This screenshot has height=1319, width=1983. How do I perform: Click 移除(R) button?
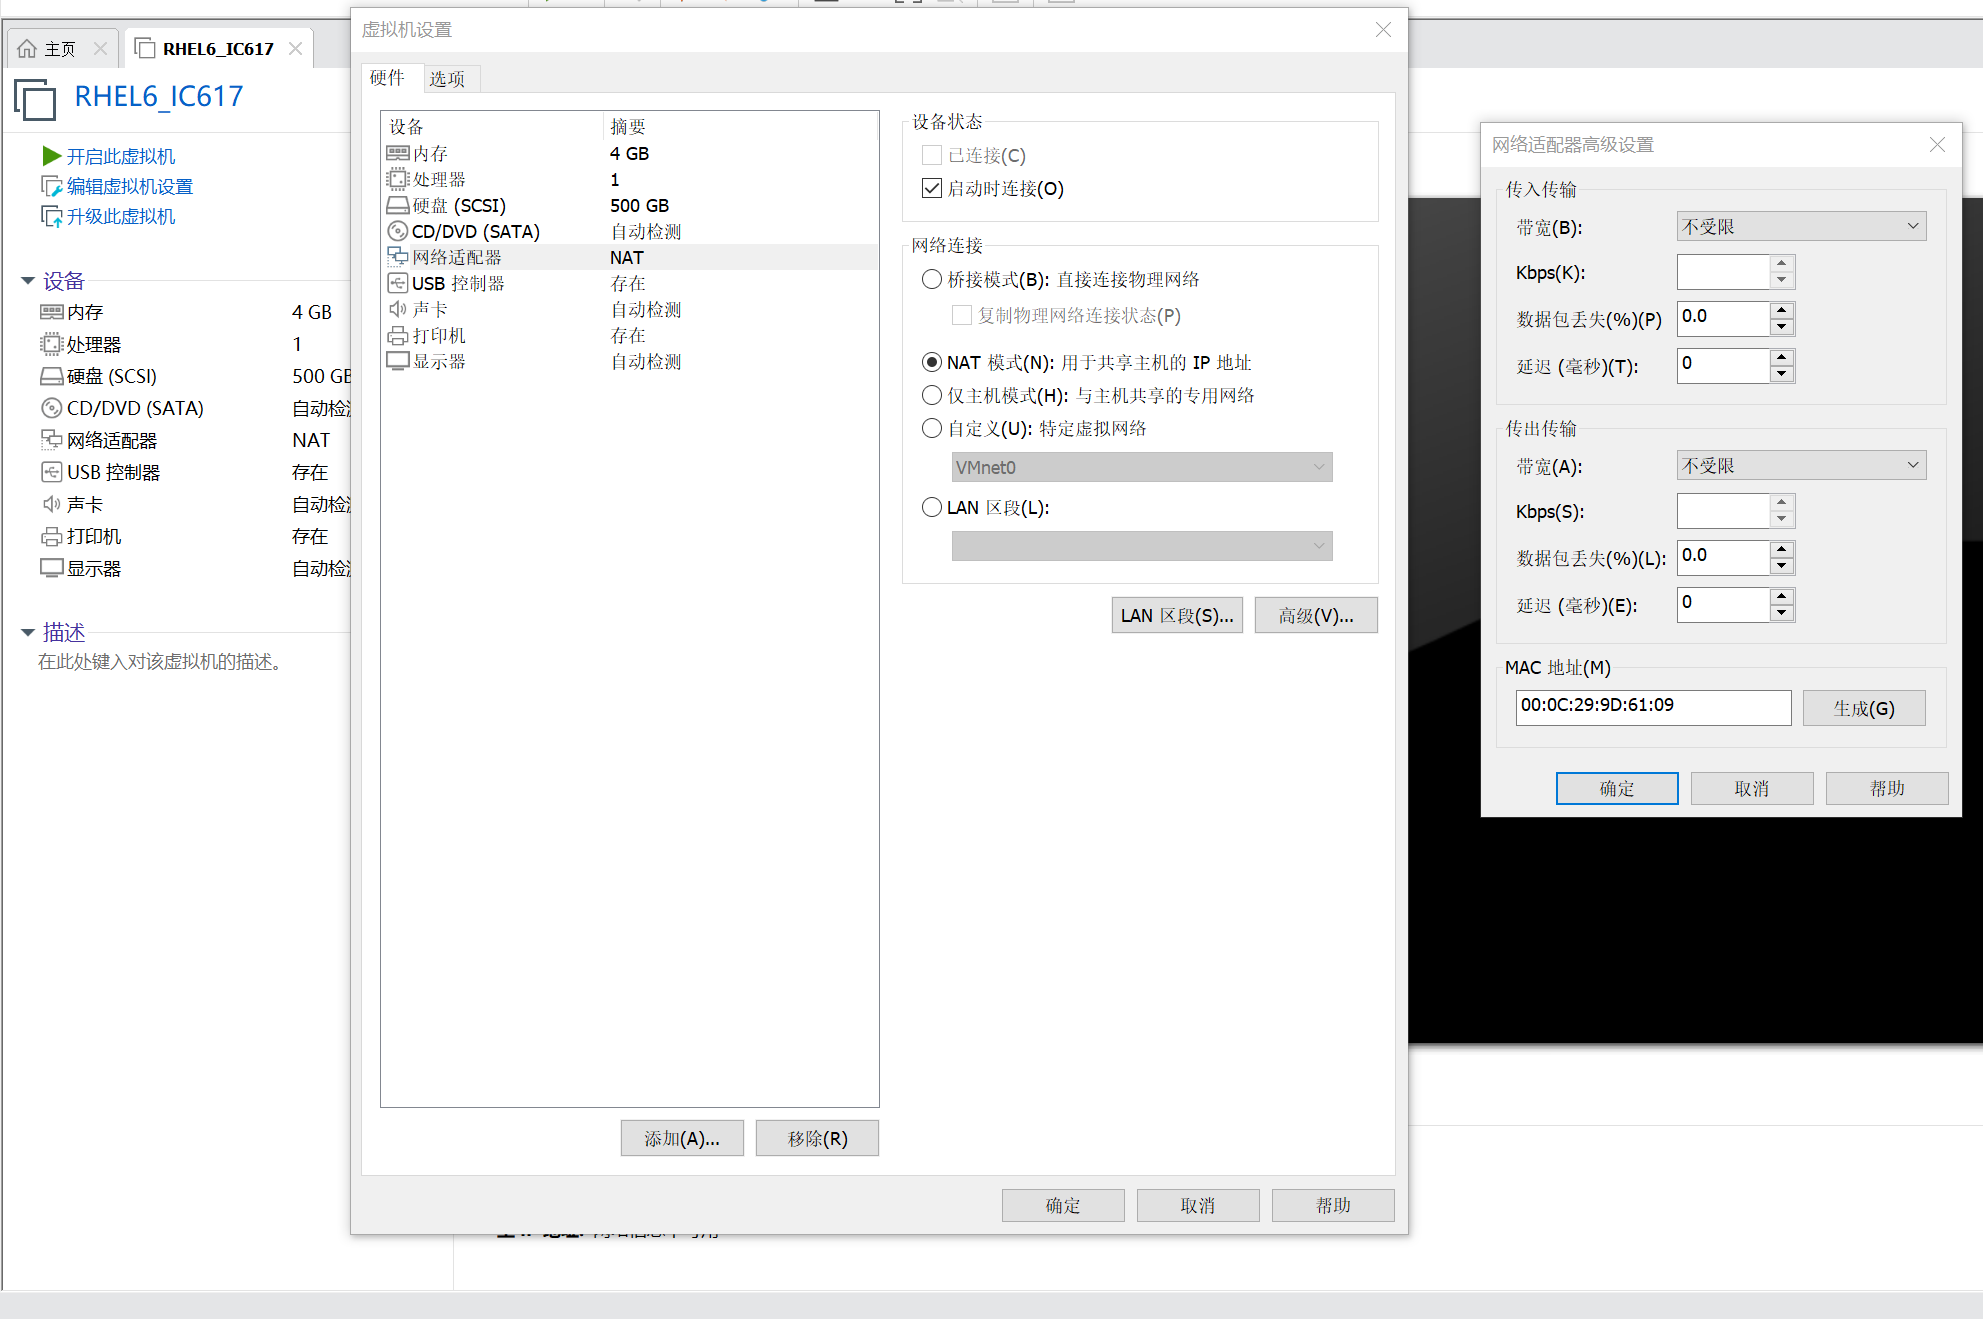pyautogui.click(x=817, y=1138)
